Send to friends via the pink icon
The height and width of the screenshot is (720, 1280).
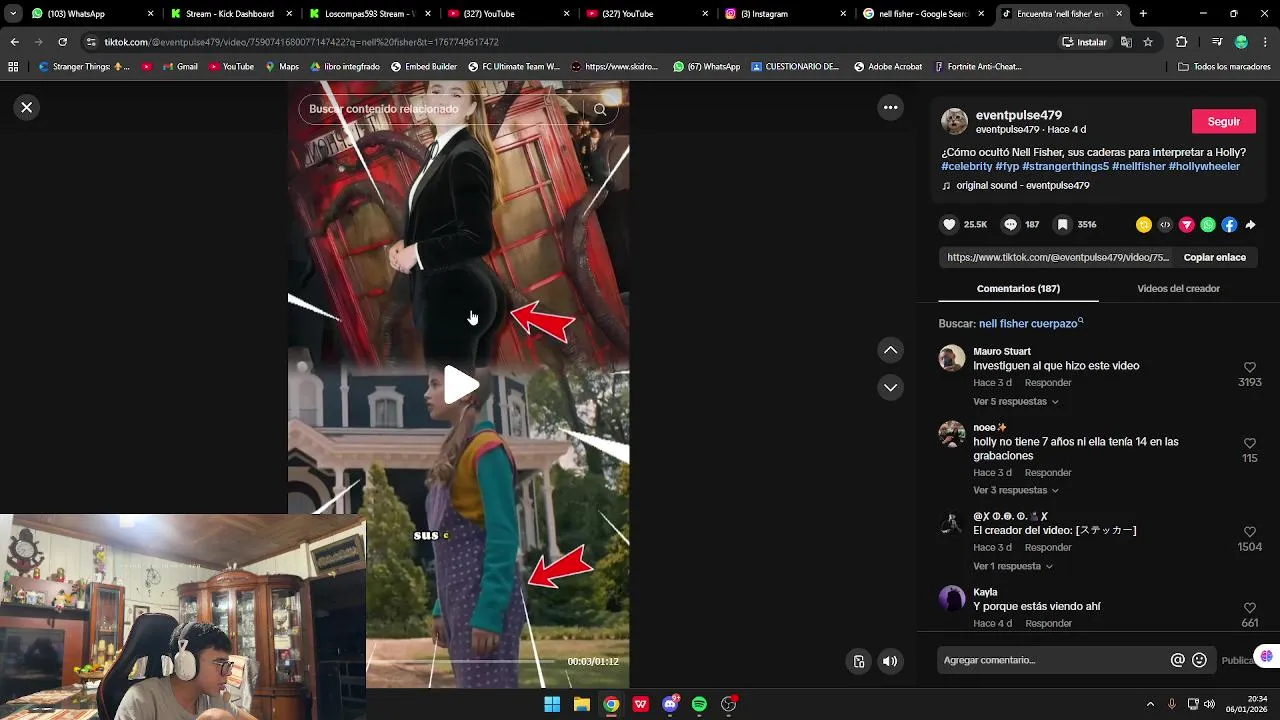coord(1187,225)
